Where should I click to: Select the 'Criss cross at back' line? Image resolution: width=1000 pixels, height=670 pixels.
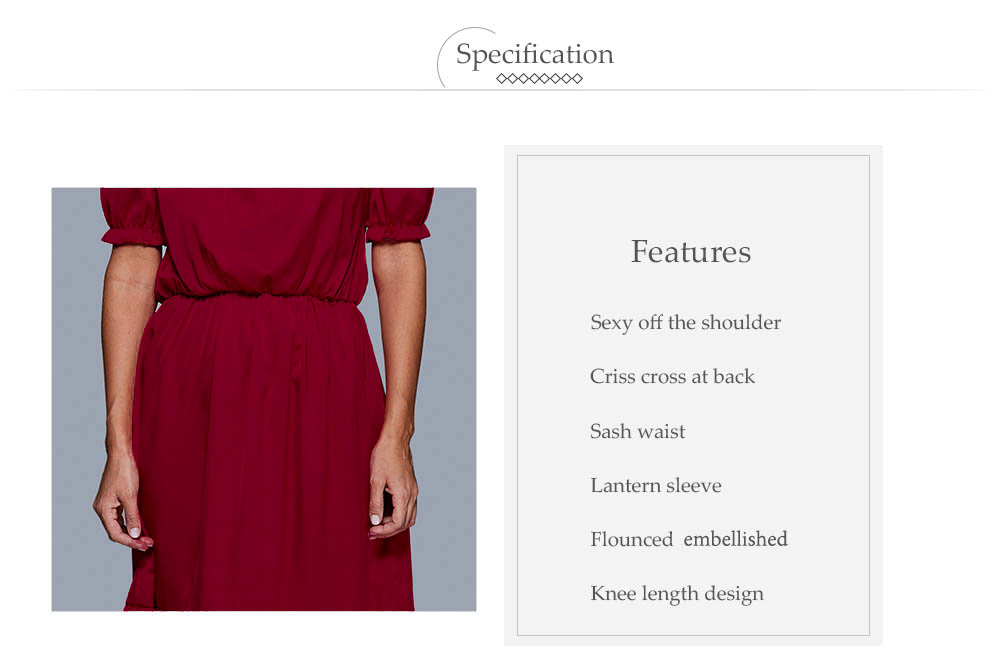click(x=672, y=376)
